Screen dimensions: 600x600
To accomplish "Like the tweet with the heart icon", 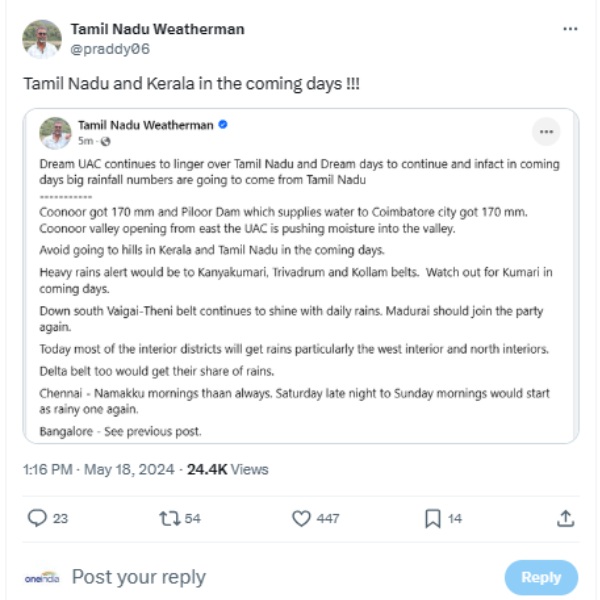I will tap(302, 518).
